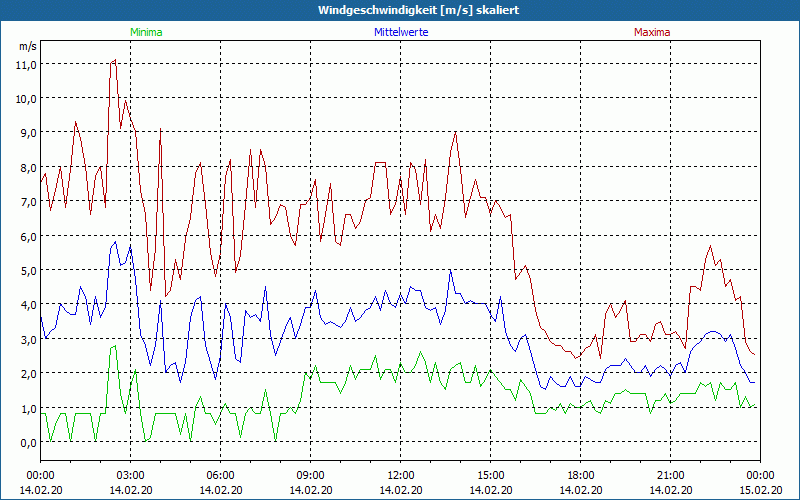The image size is (800, 500).
Task: Click the '06:00' time axis label
Action: (x=220, y=476)
